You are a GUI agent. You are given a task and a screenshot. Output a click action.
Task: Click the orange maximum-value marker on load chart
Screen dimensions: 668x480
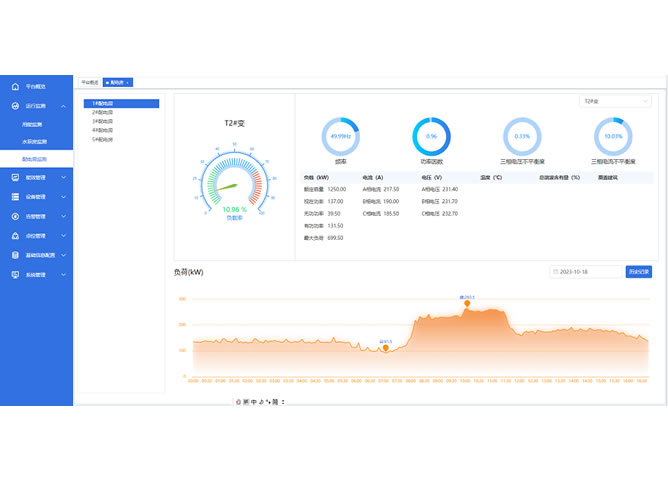point(466,303)
